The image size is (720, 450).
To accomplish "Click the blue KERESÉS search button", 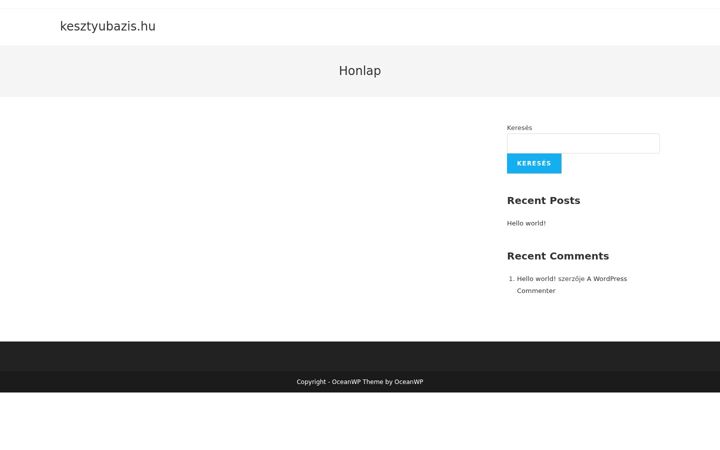I will click(534, 163).
